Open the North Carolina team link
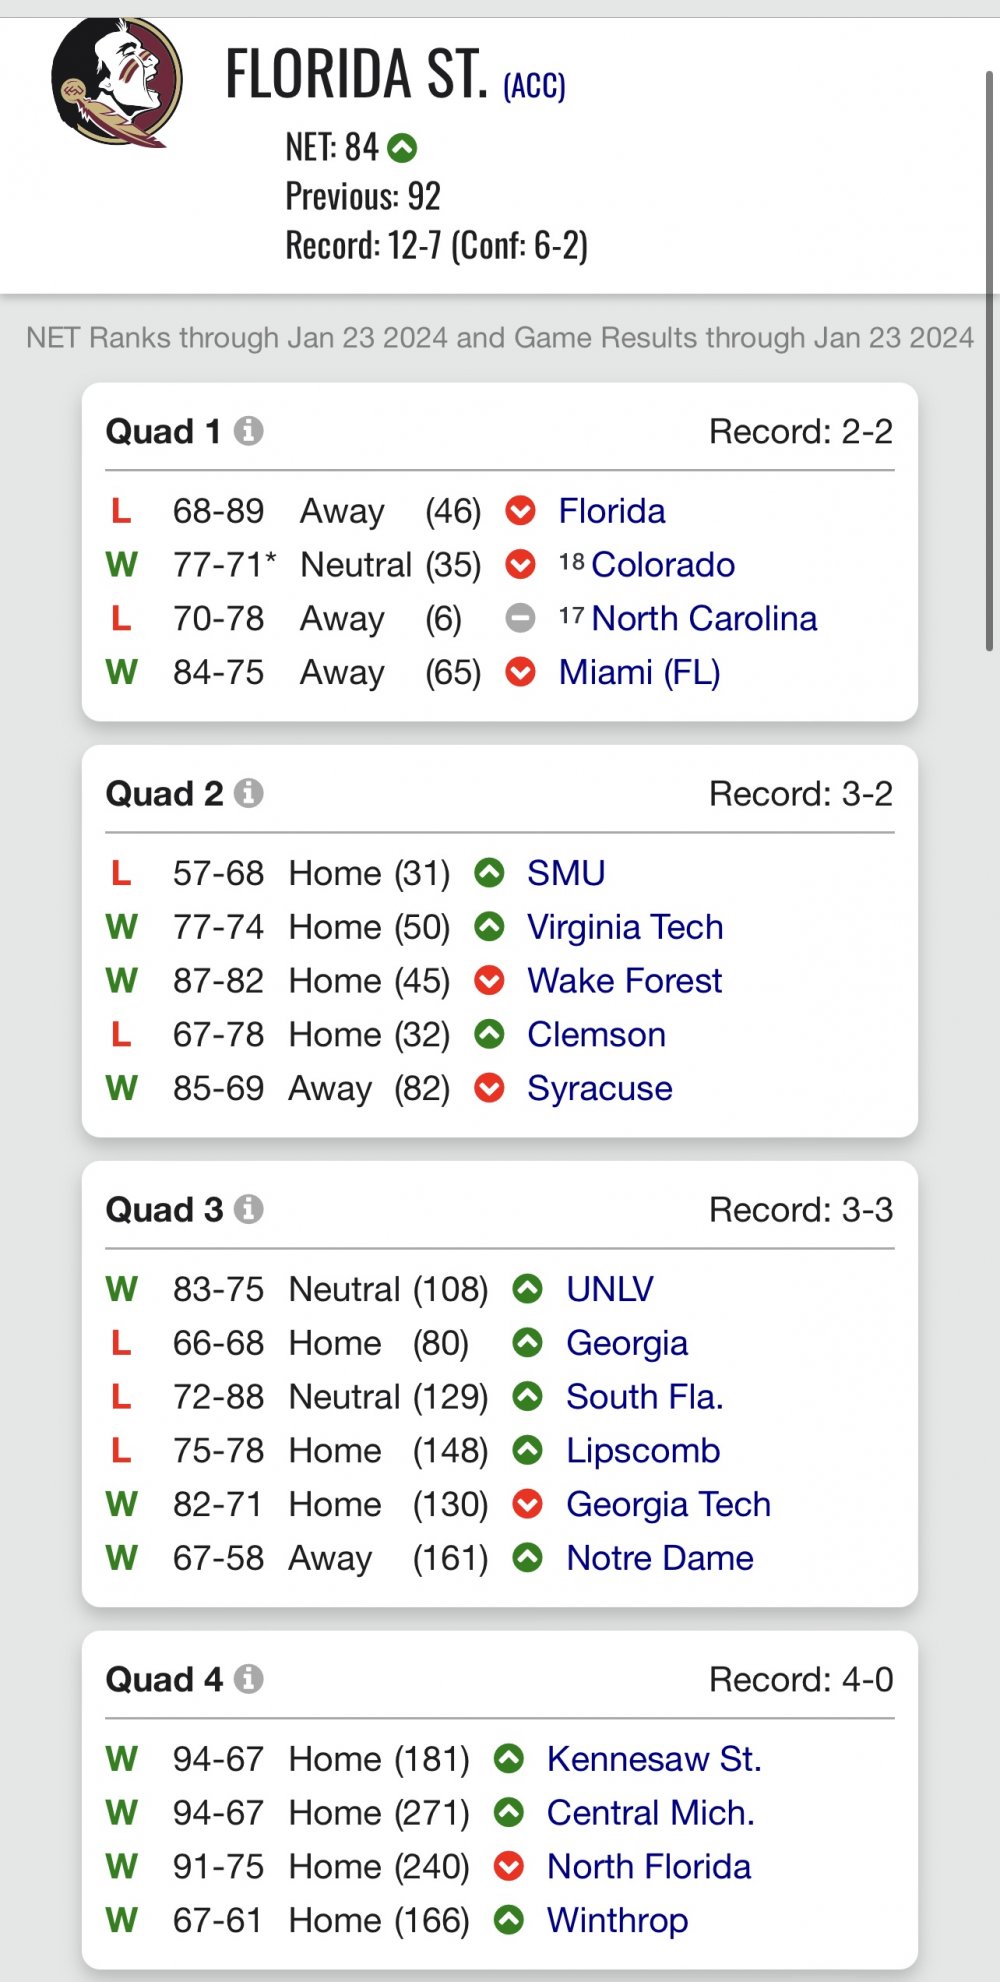The height and width of the screenshot is (1982, 1000). 704,619
